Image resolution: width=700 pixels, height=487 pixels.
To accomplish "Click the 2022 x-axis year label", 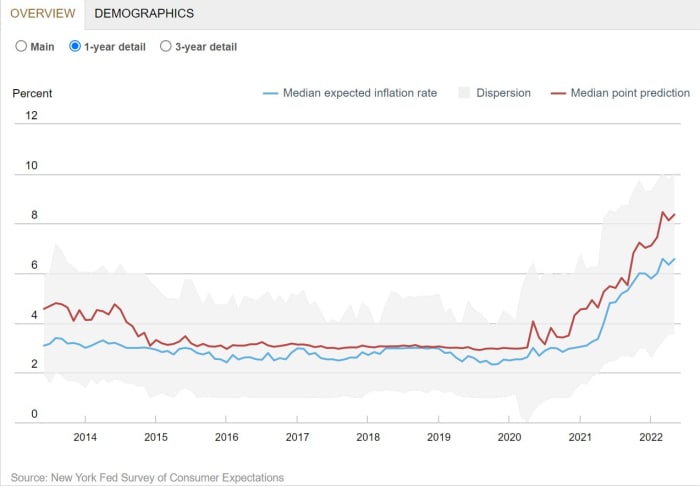I will pos(651,437).
